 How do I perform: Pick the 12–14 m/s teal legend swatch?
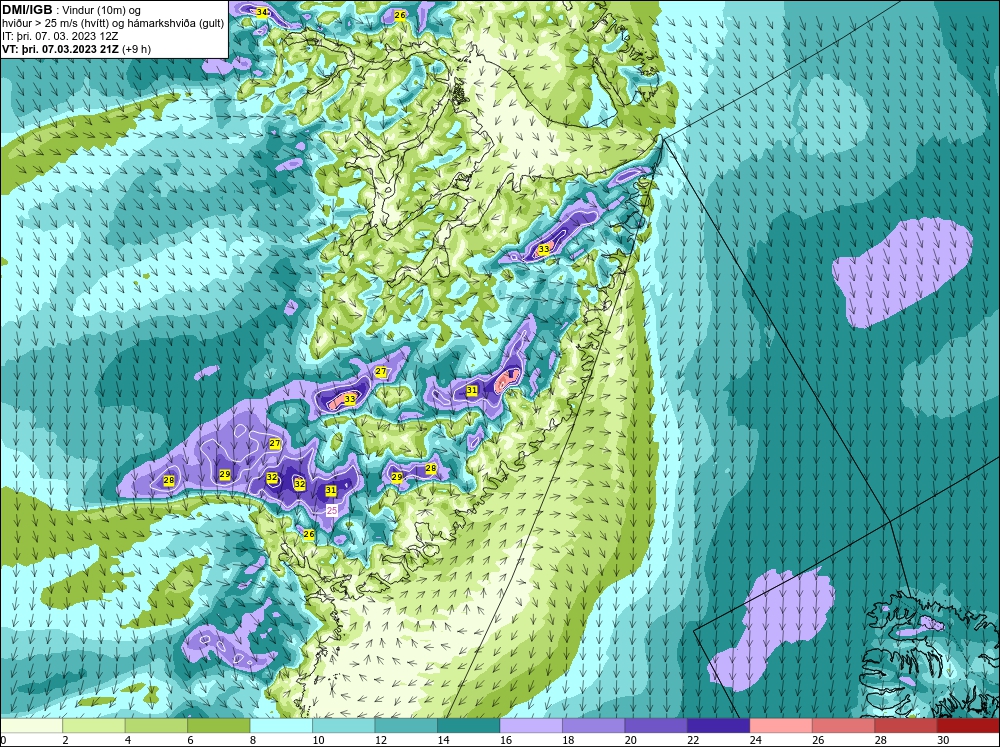[406, 726]
